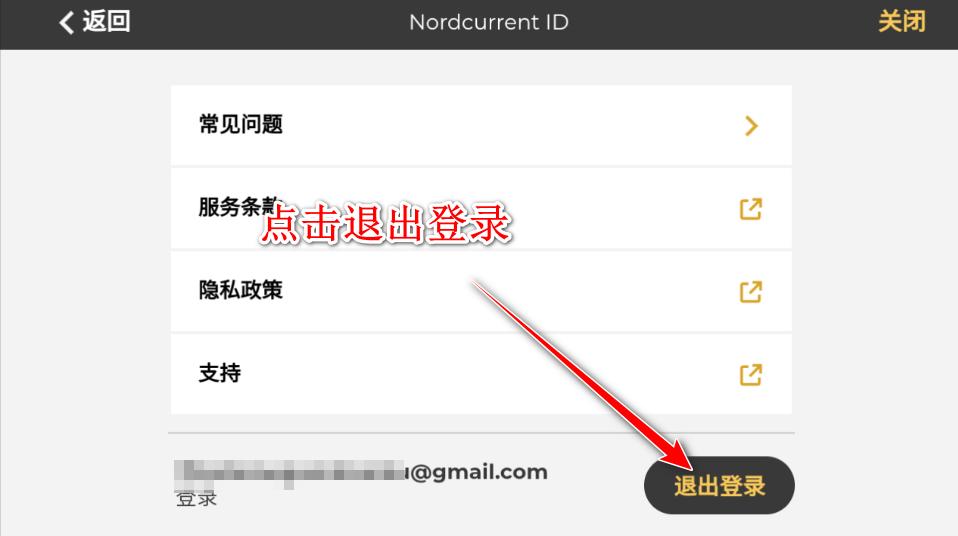Click the red 点击退出登录 annotation text
958x536 pixels.
tap(386, 224)
